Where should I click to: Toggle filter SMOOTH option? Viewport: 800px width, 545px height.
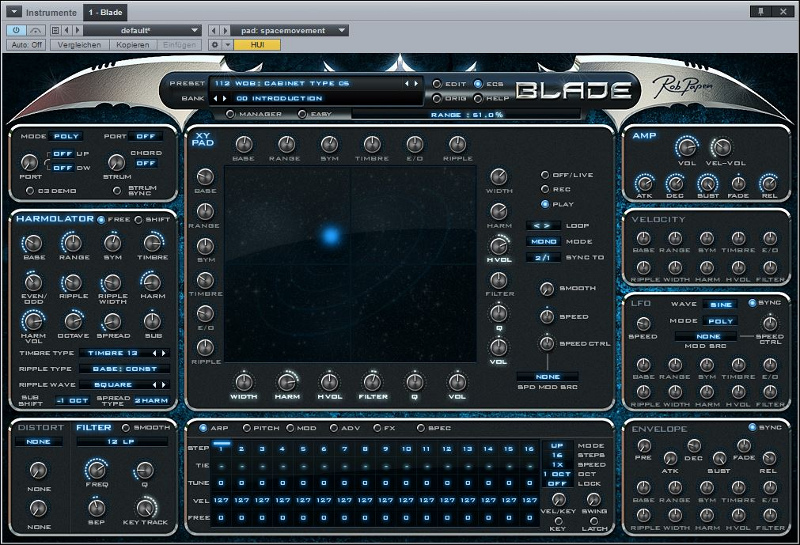[x=126, y=428]
